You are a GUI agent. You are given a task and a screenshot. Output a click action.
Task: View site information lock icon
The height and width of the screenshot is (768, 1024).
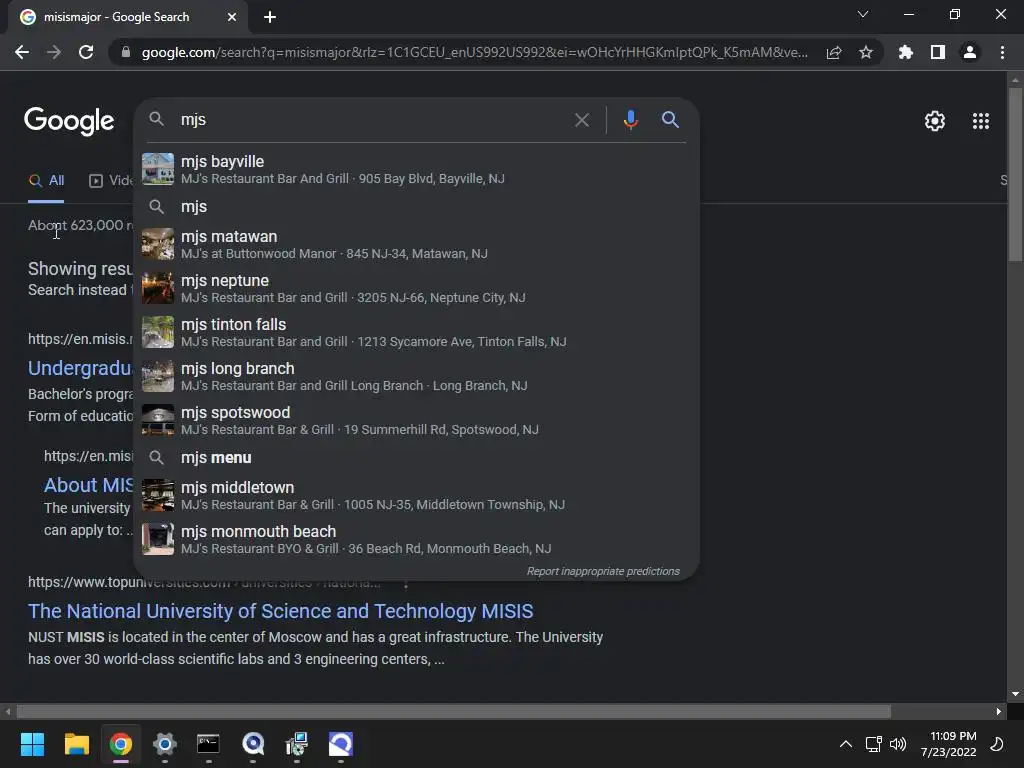126,52
